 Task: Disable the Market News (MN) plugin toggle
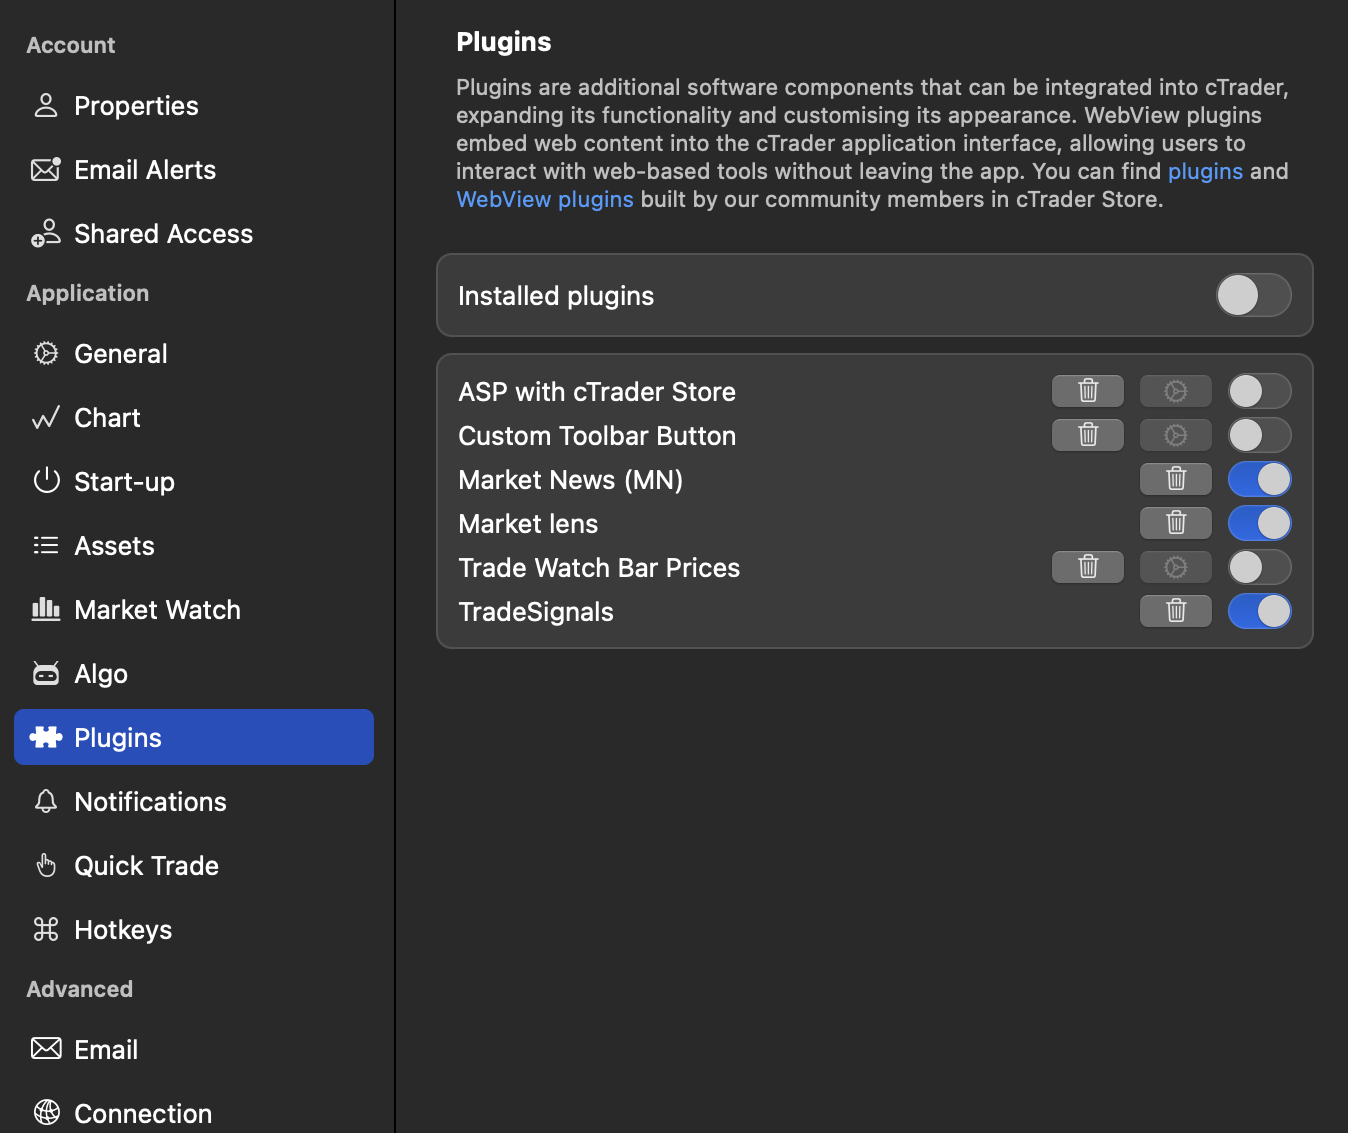click(1259, 479)
